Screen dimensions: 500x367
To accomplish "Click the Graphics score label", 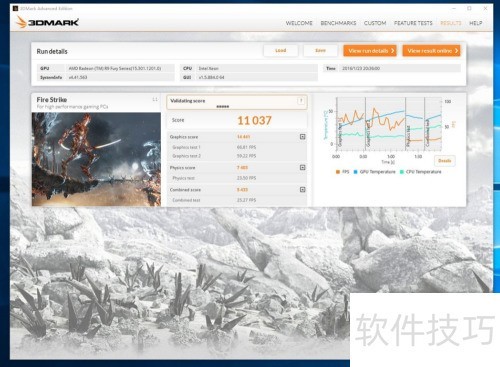I will pos(184,137).
